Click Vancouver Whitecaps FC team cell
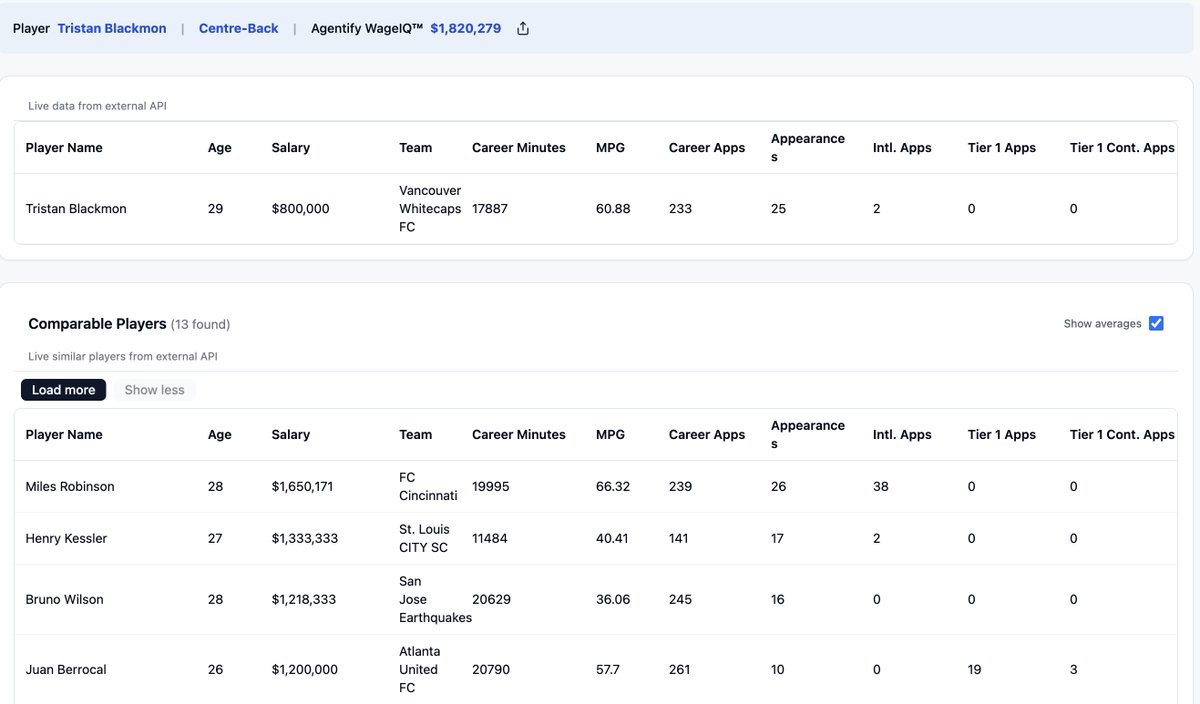This screenshot has width=1200, height=704. tap(430, 209)
